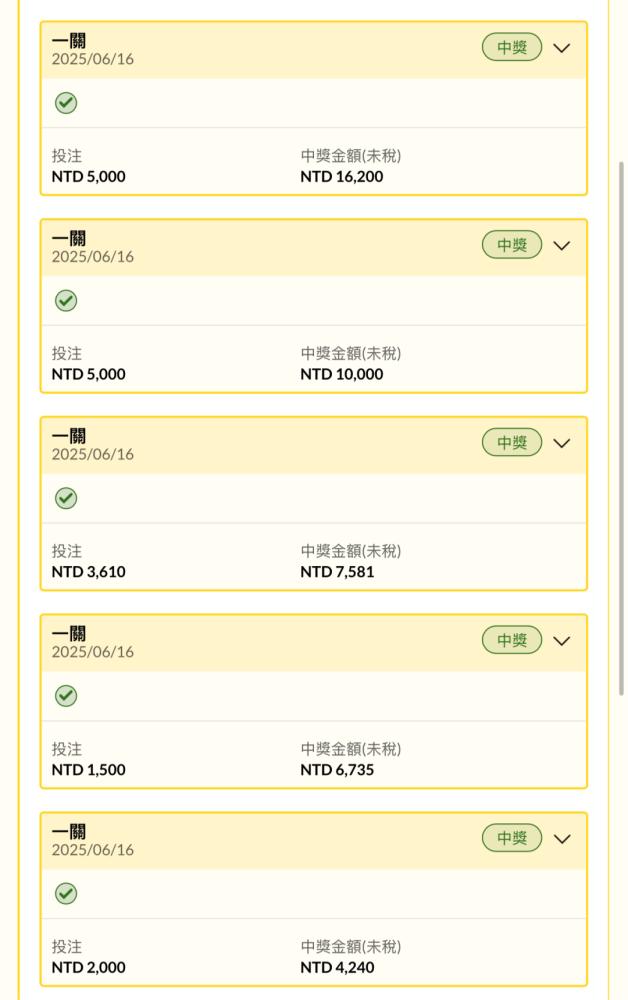This screenshot has height=1000, width=628.
Task: Click 中獎 badge on the NTD 16,200 card
Action: (x=512, y=47)
